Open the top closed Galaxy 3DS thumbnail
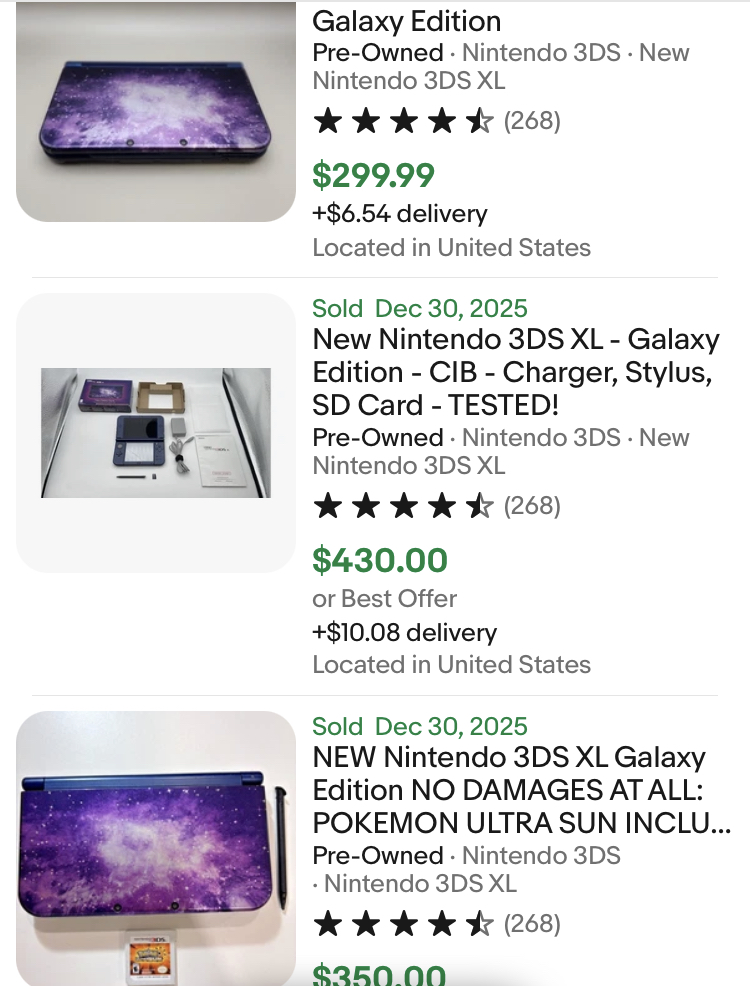The width and height of the screenshot is (750, 986). click(155, 110)
